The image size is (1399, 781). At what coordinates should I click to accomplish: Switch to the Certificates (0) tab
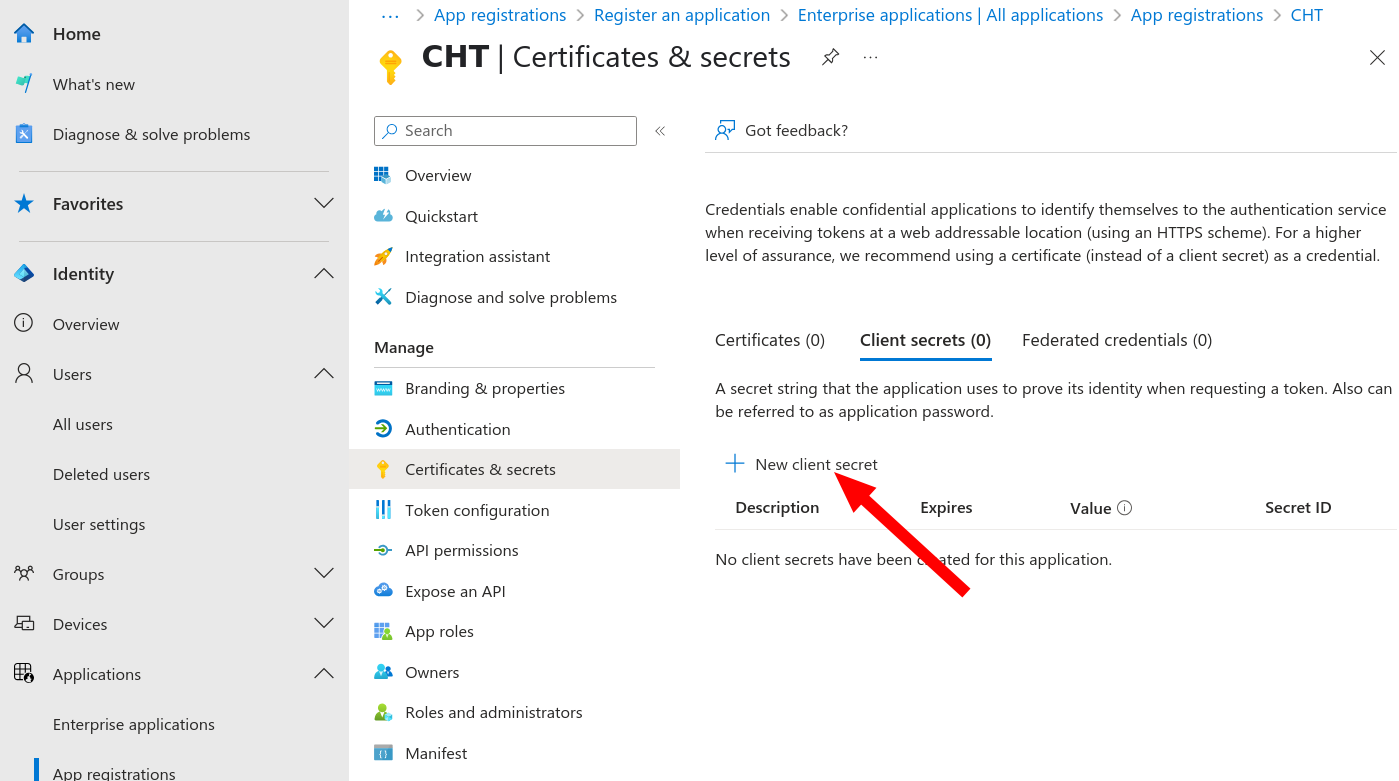770,340
